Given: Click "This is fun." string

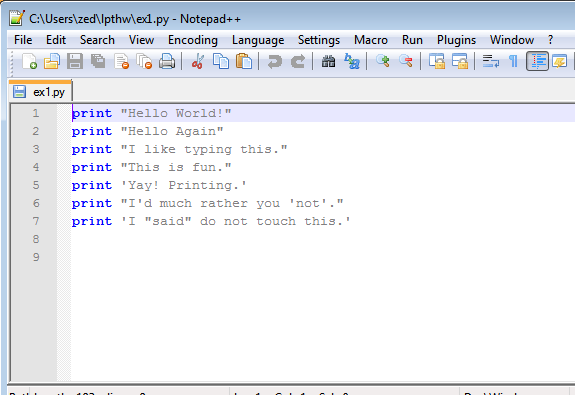Looking at the screenshot, I should (176, 167).
